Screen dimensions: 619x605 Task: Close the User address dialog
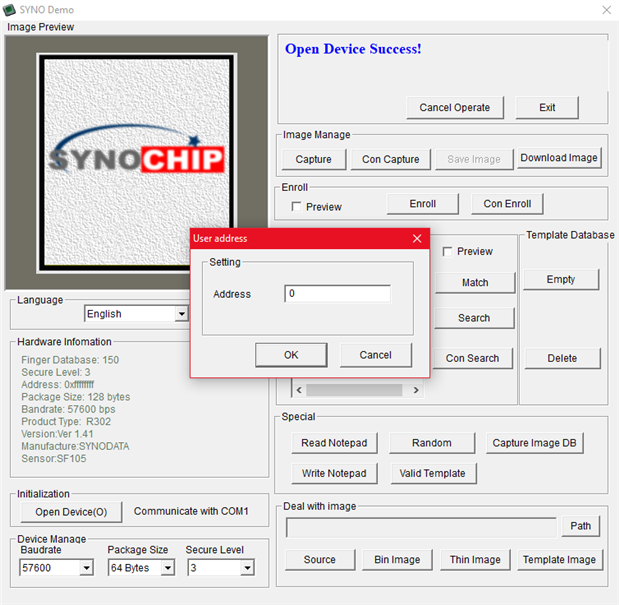coord(417,238)
